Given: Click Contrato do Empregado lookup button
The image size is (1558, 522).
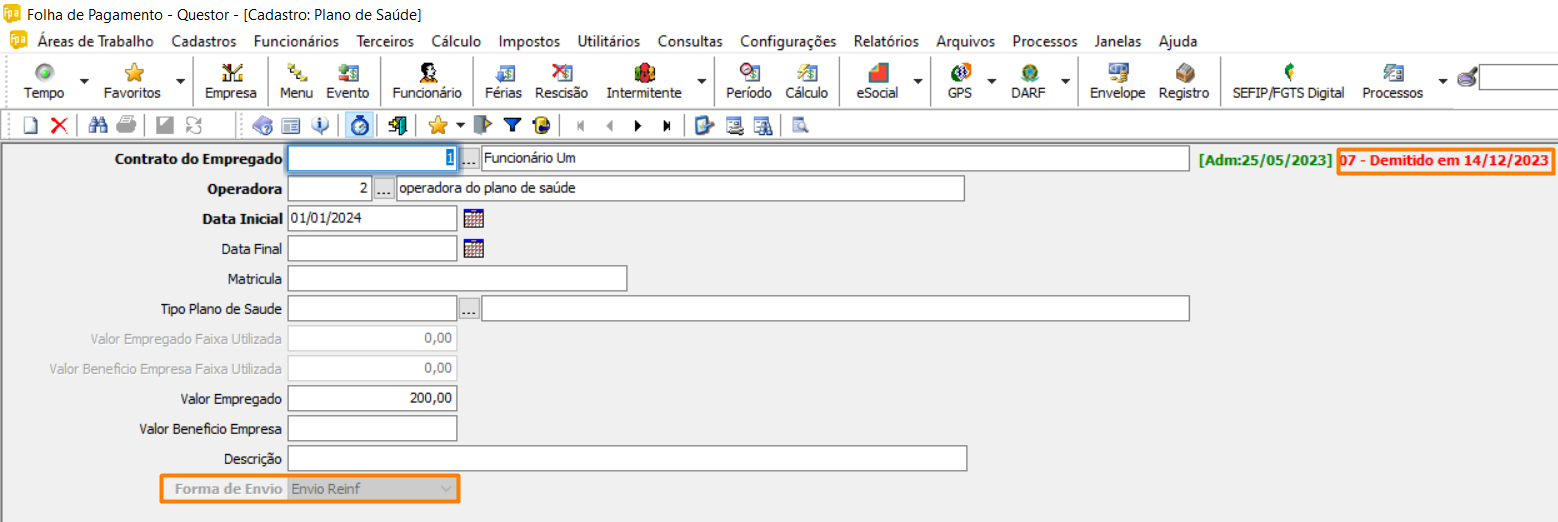Looking at the screenshot, I should pos(469,158).
